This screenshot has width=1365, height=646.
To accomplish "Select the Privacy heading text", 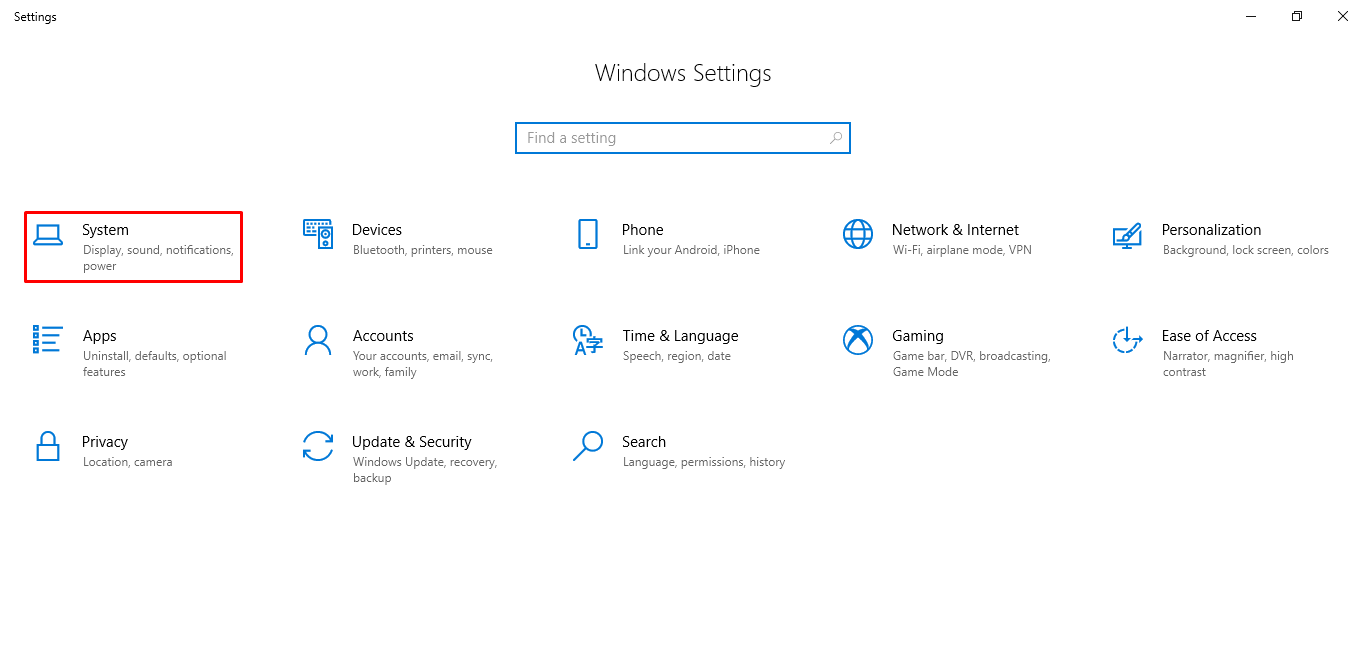I will (x=105, y=442).
